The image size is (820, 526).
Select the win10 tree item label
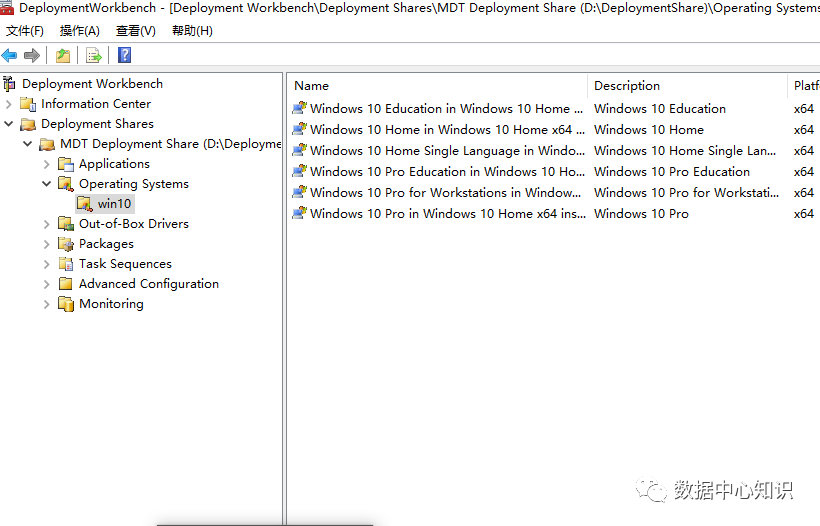point(115,204)
